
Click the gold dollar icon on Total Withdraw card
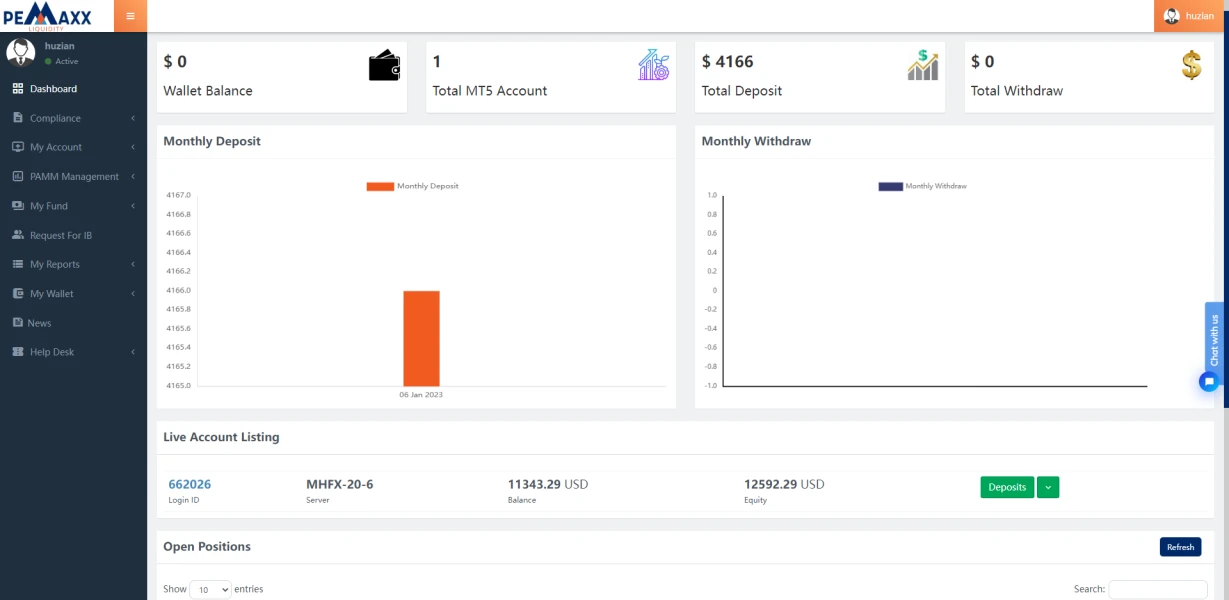[1191, 66]
